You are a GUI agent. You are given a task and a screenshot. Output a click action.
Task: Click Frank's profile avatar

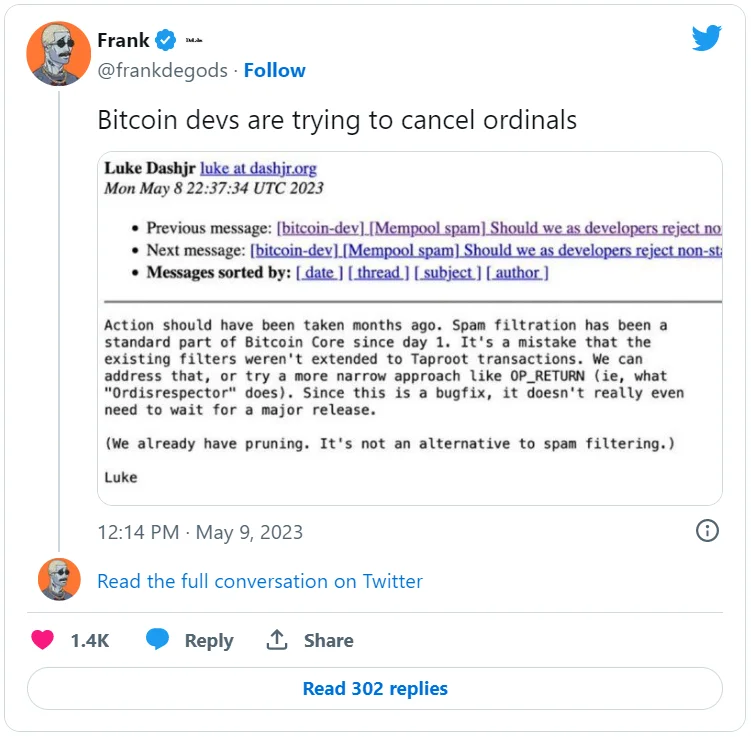(x=58, y=54)
